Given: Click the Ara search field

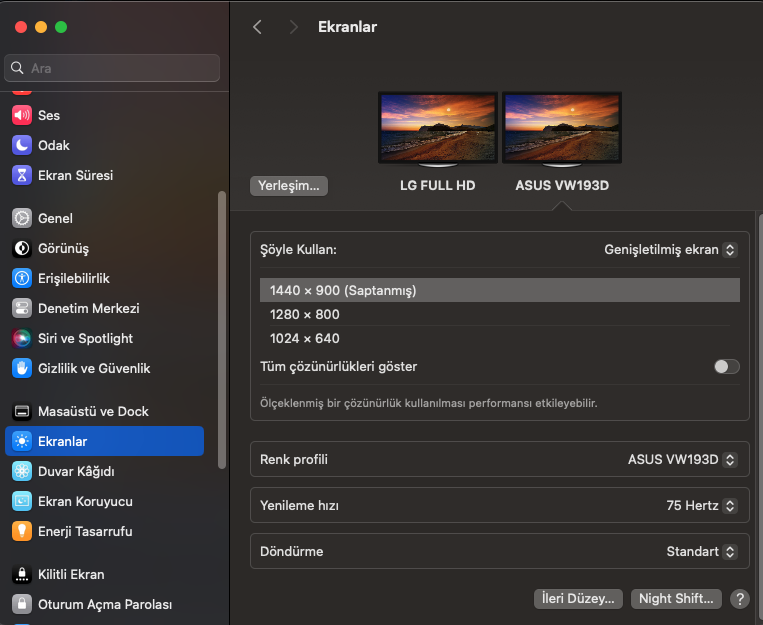Looking at the screenshot, I should tap(112, 68).
